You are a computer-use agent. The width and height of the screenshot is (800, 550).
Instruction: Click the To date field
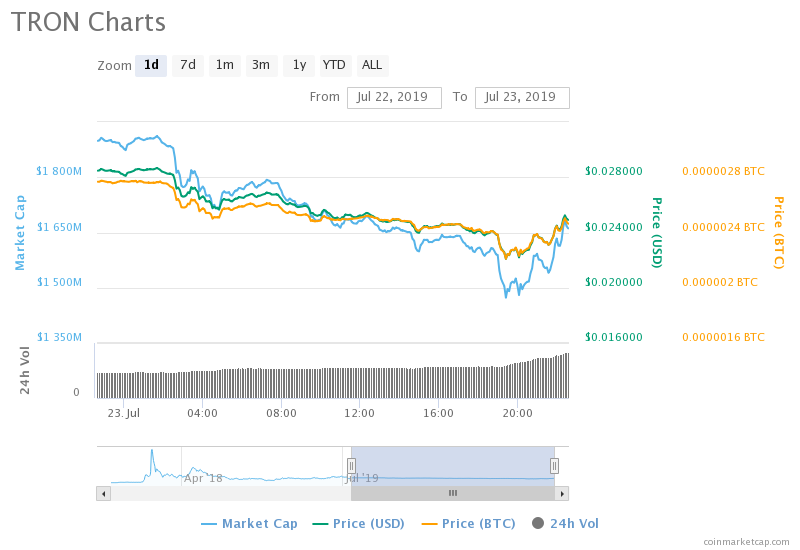[522, 97]
